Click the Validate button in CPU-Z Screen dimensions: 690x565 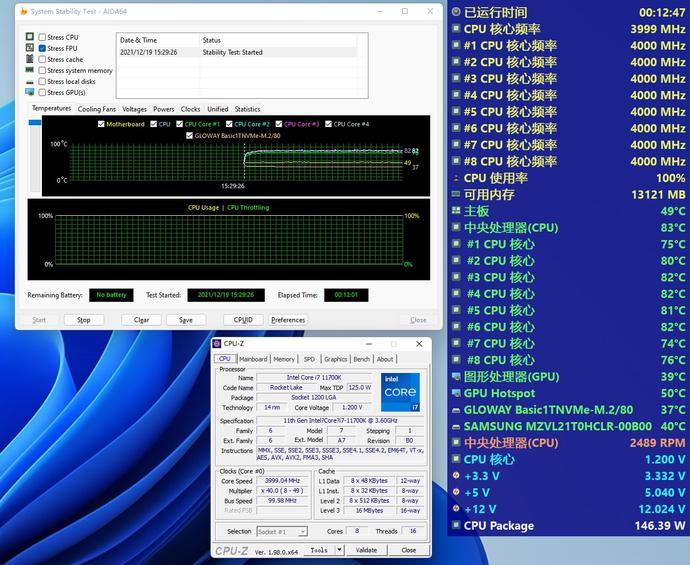click(x=366, y=550)
